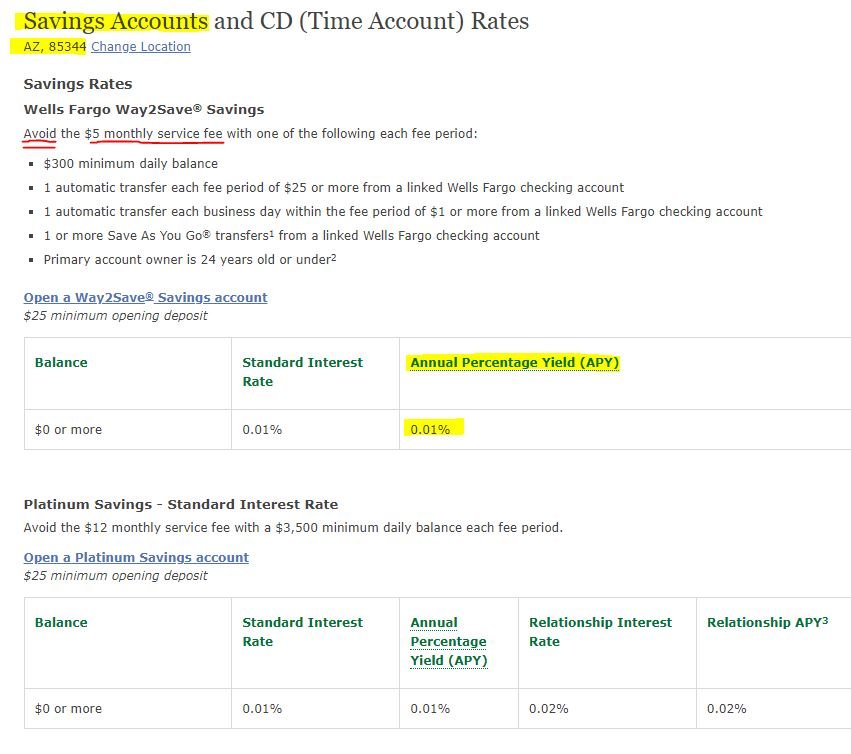Click the $300 minimum daily balance bullet
Image resolution: width=851 pixels, height=754 pixels.
131,164
